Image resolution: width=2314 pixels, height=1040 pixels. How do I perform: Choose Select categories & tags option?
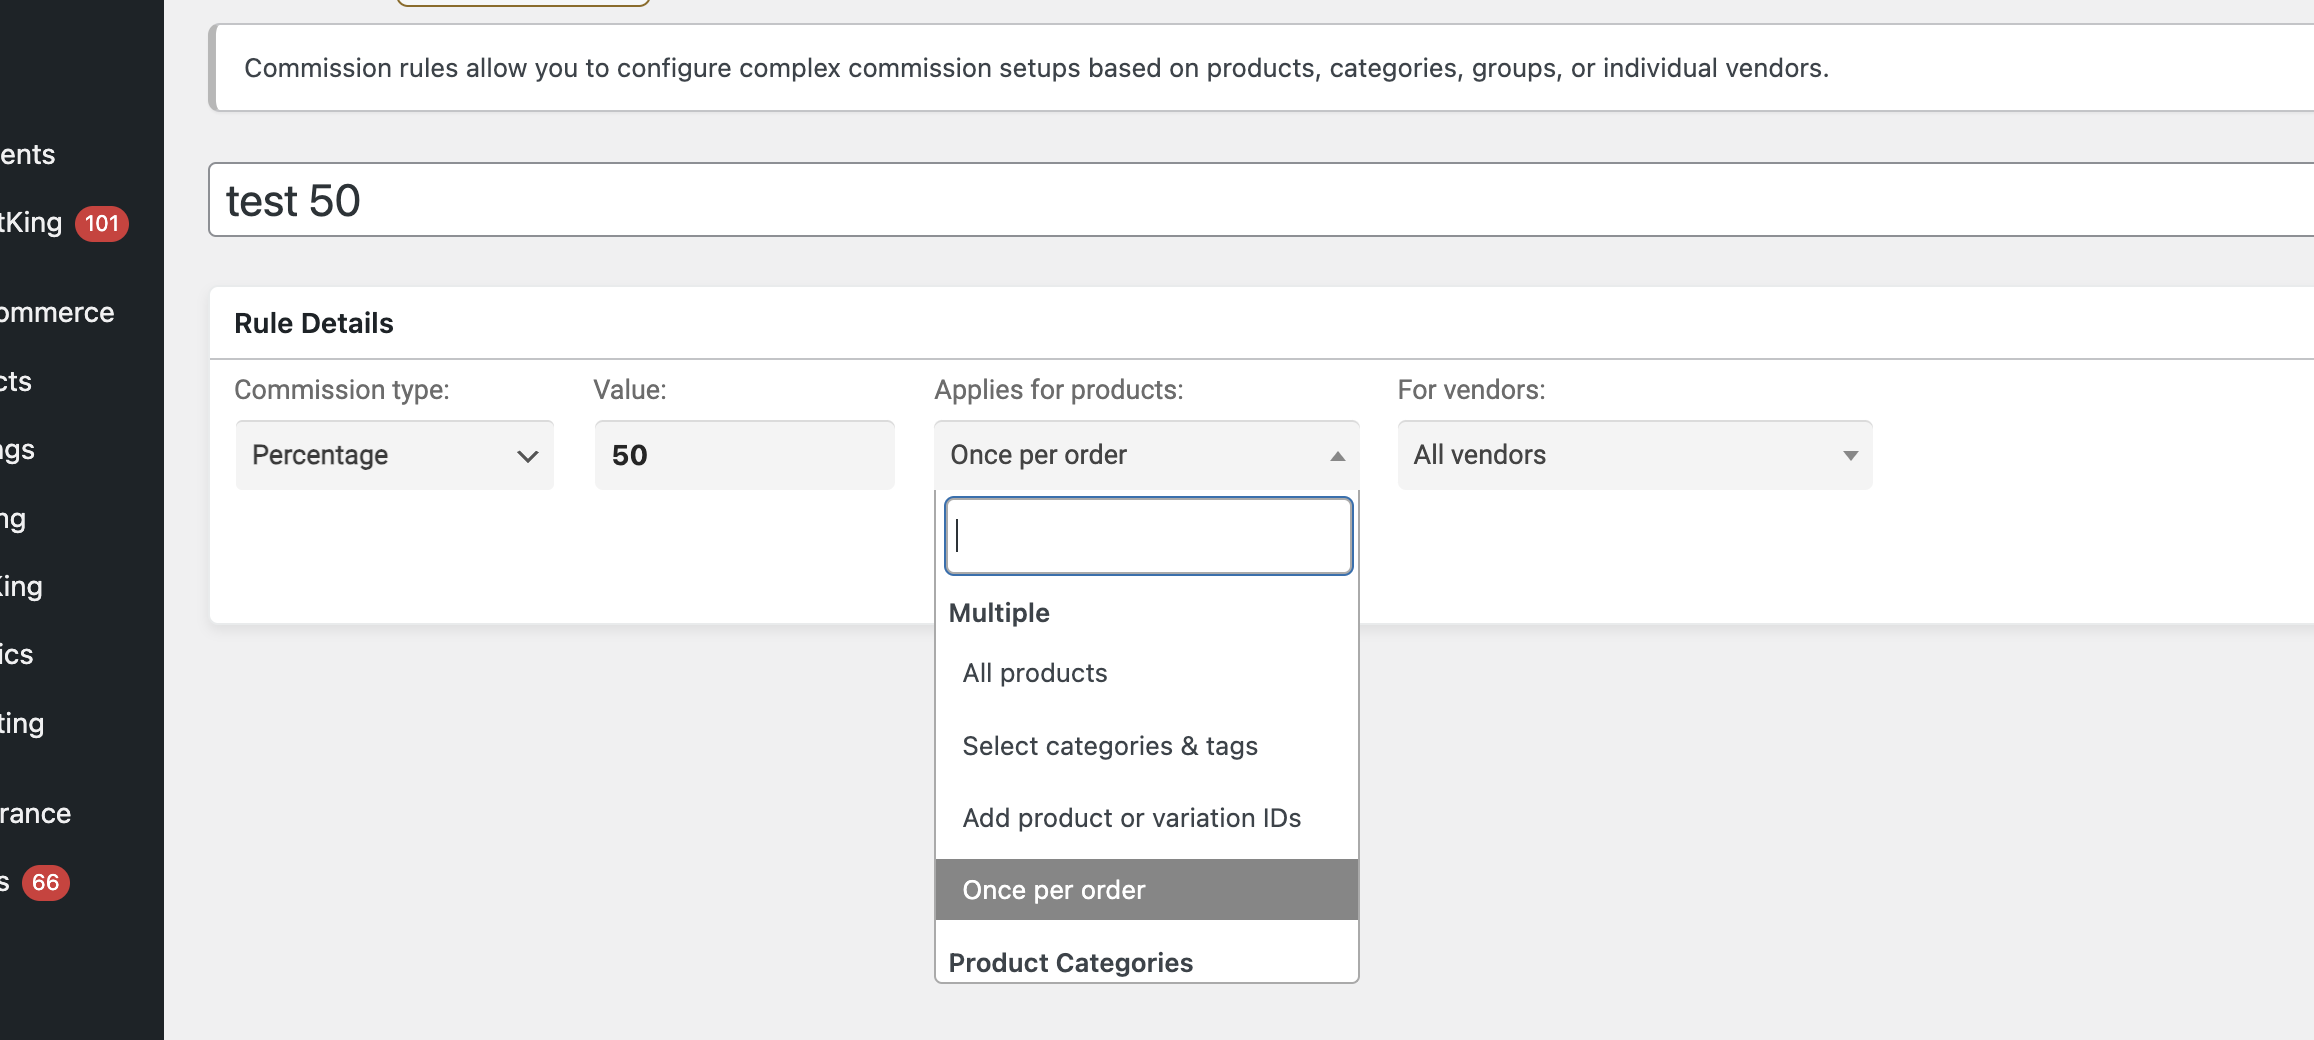(x=1146, y=746)
